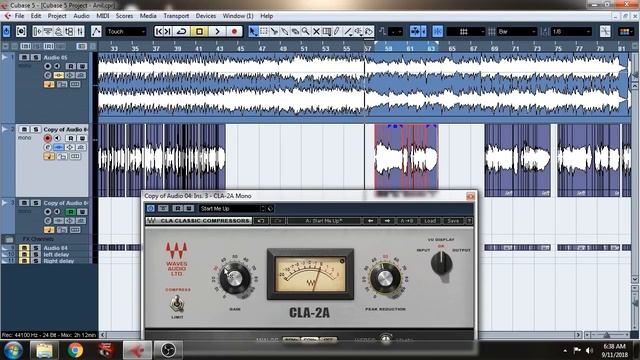Select the Erase tool
The image size is (640, 360).
[x=295, y=31]
